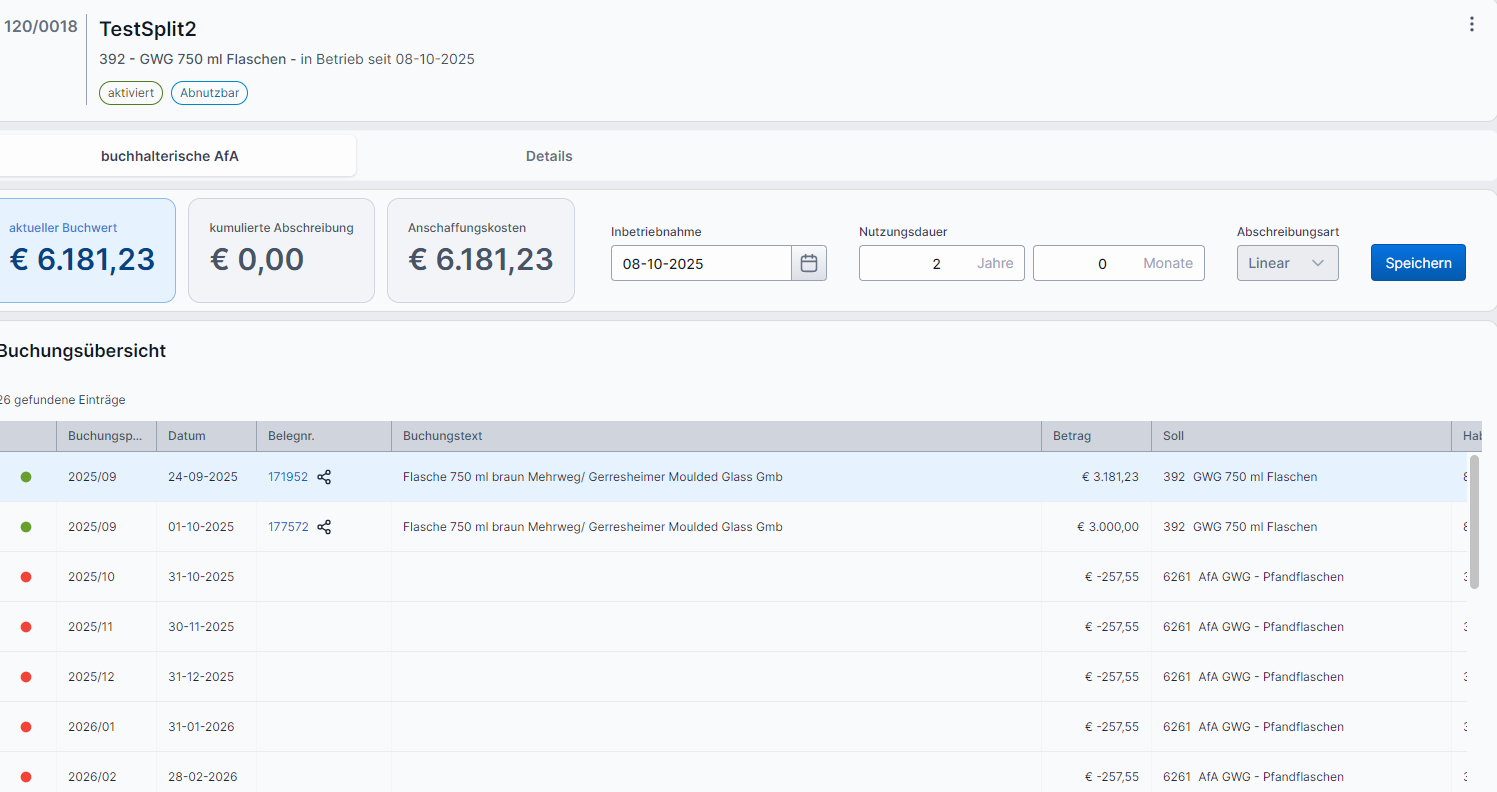This screenshot has height=792, width=1497.
Task: Open document link 171952
Action: pos(288,477)
